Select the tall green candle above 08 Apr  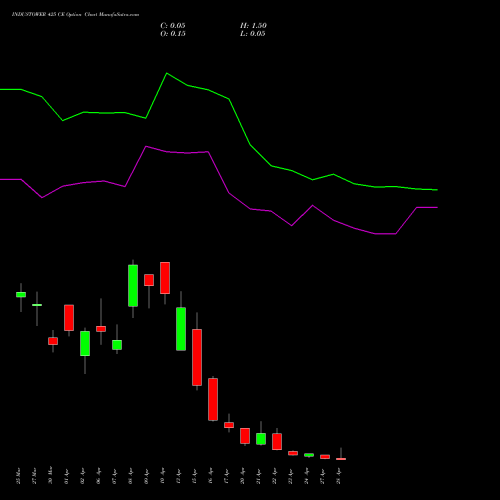coord(133,286)
